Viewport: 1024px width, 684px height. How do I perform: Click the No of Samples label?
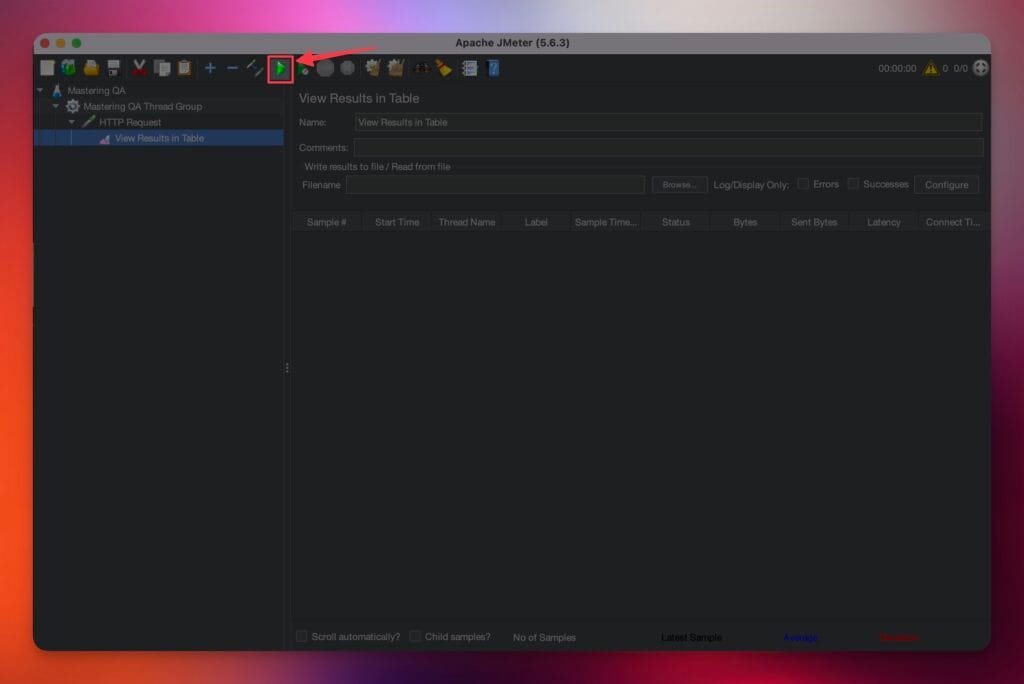(x=544, y=637)
